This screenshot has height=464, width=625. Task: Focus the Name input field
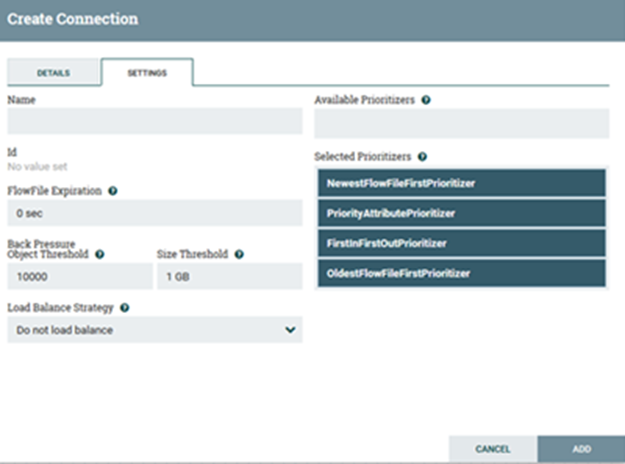(x=154, y=122)
